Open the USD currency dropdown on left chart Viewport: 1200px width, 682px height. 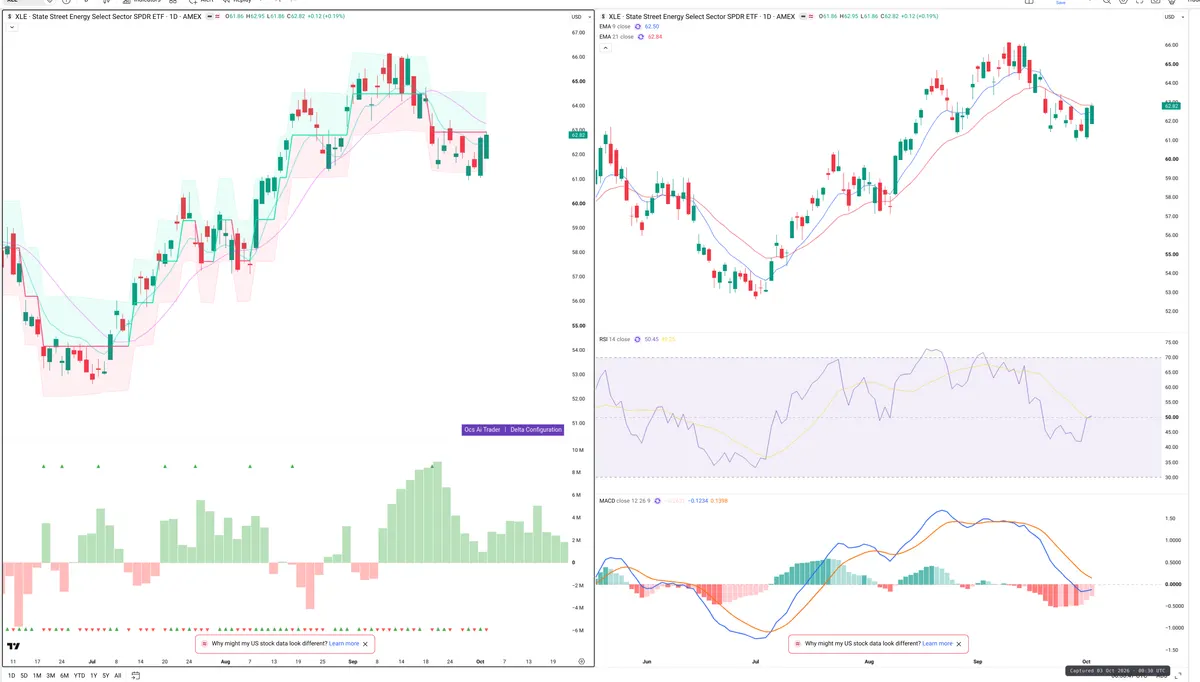tap(581, 17)
